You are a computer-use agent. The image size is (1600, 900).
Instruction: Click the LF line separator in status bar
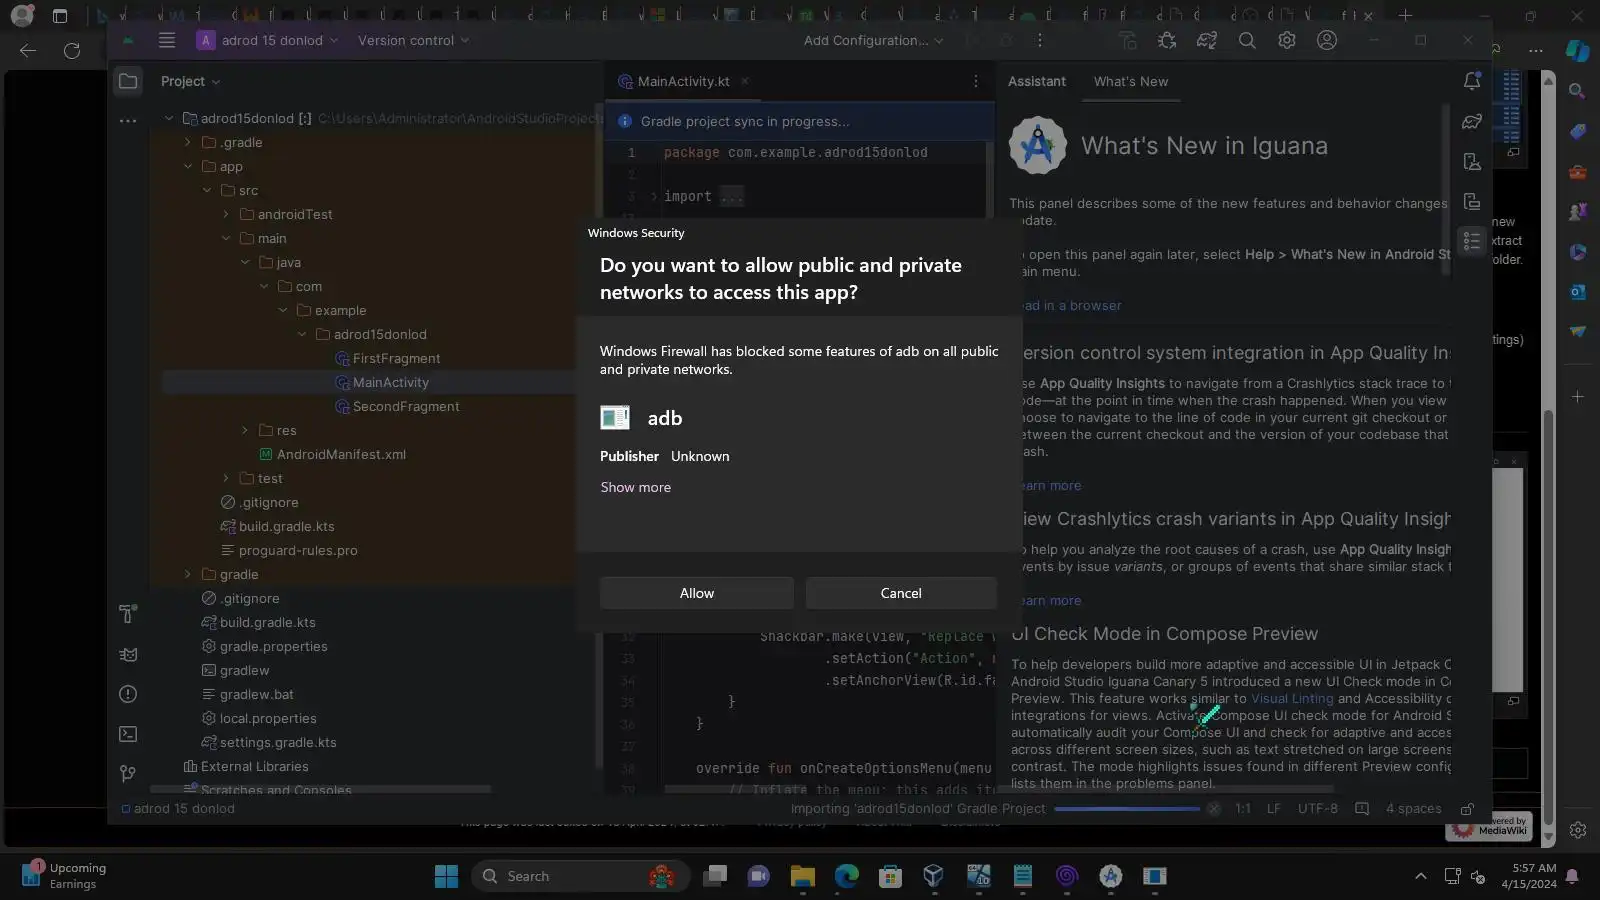[1273, 809]
